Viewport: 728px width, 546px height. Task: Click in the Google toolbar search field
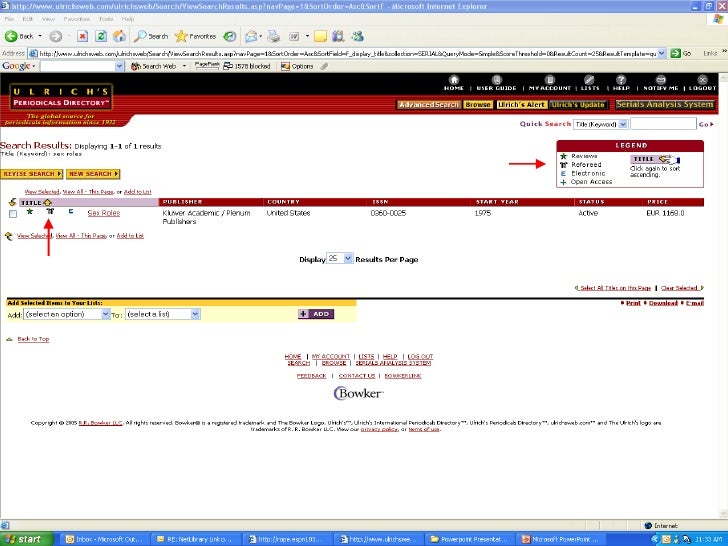pos(78,66)
